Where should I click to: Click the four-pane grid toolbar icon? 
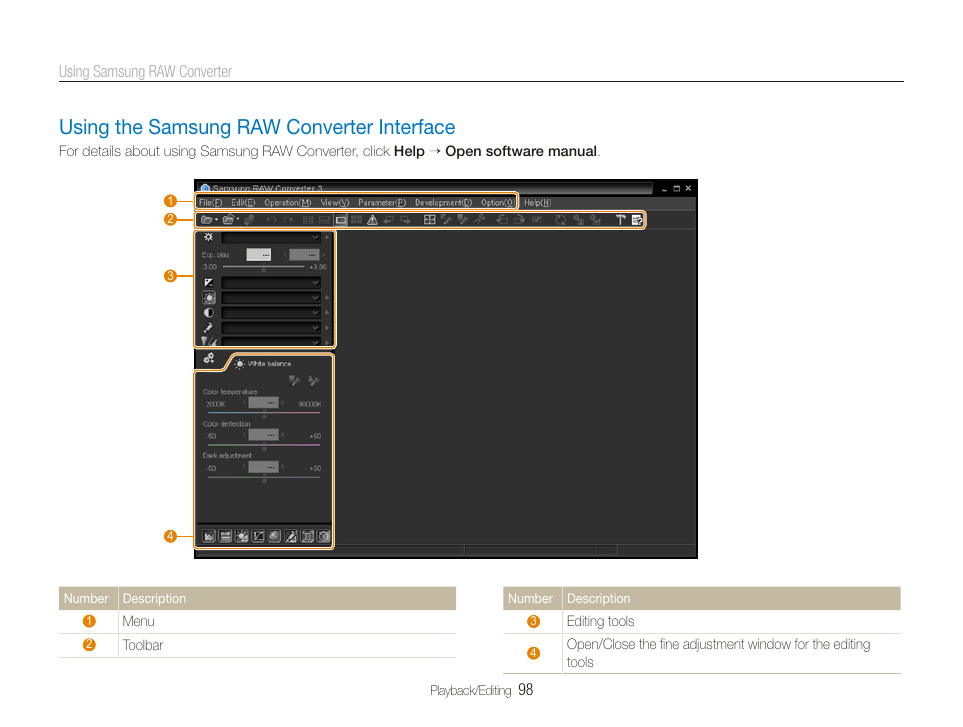tap(430, 220)
